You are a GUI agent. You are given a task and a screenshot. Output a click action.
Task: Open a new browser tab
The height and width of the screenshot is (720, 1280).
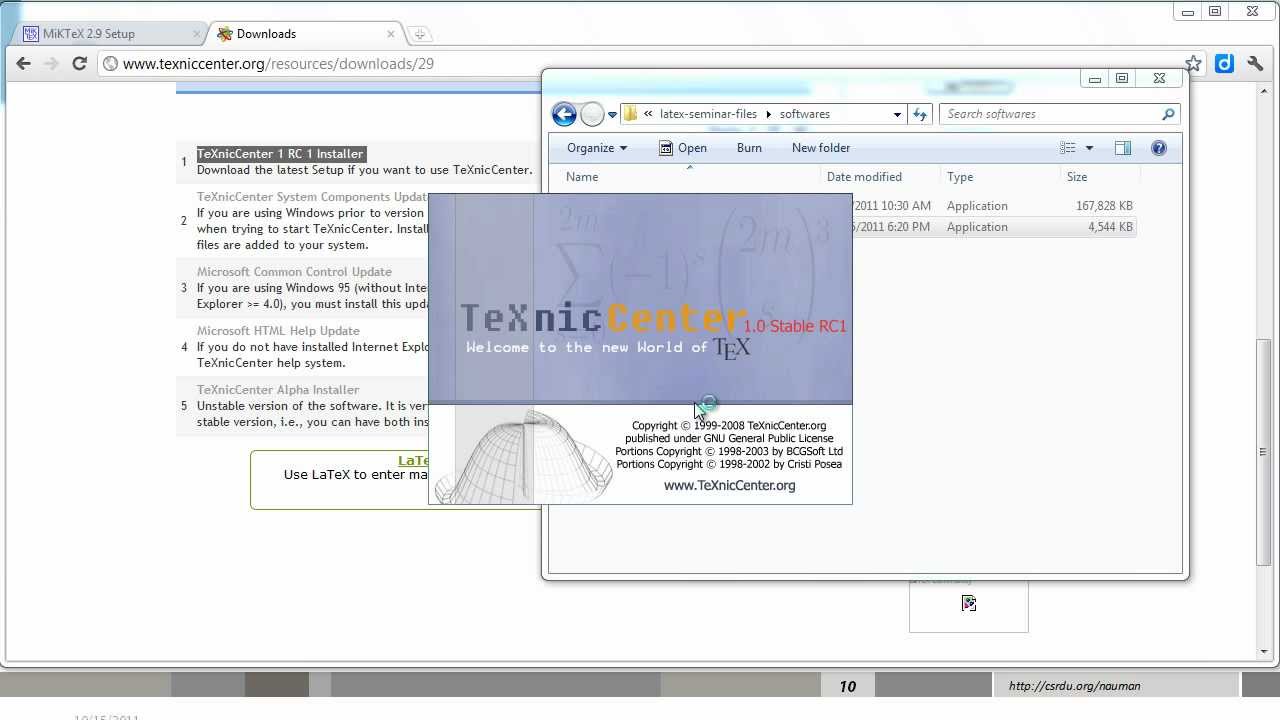click(x=419, y=34)
